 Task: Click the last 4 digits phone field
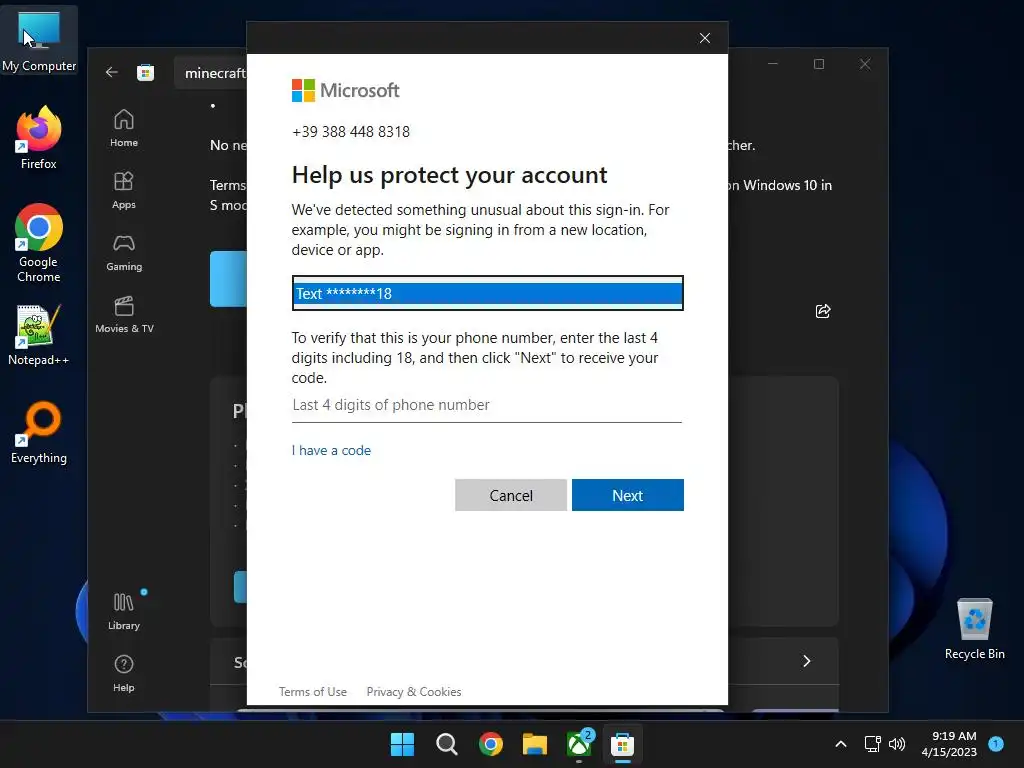click(x=487, y=406)
